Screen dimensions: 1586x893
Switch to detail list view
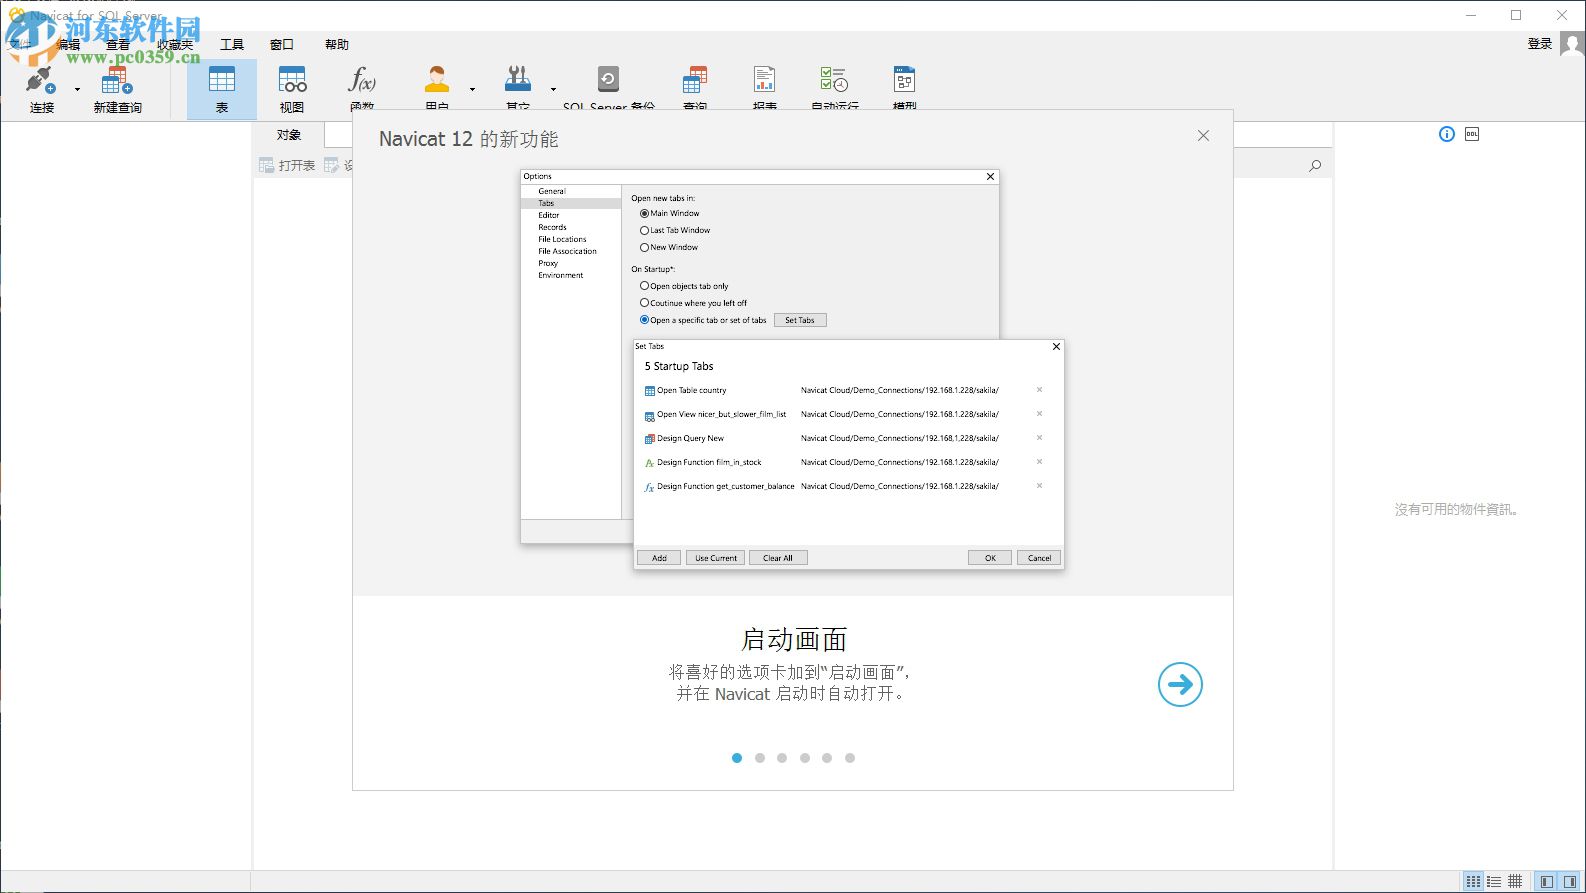[1494, 881]
